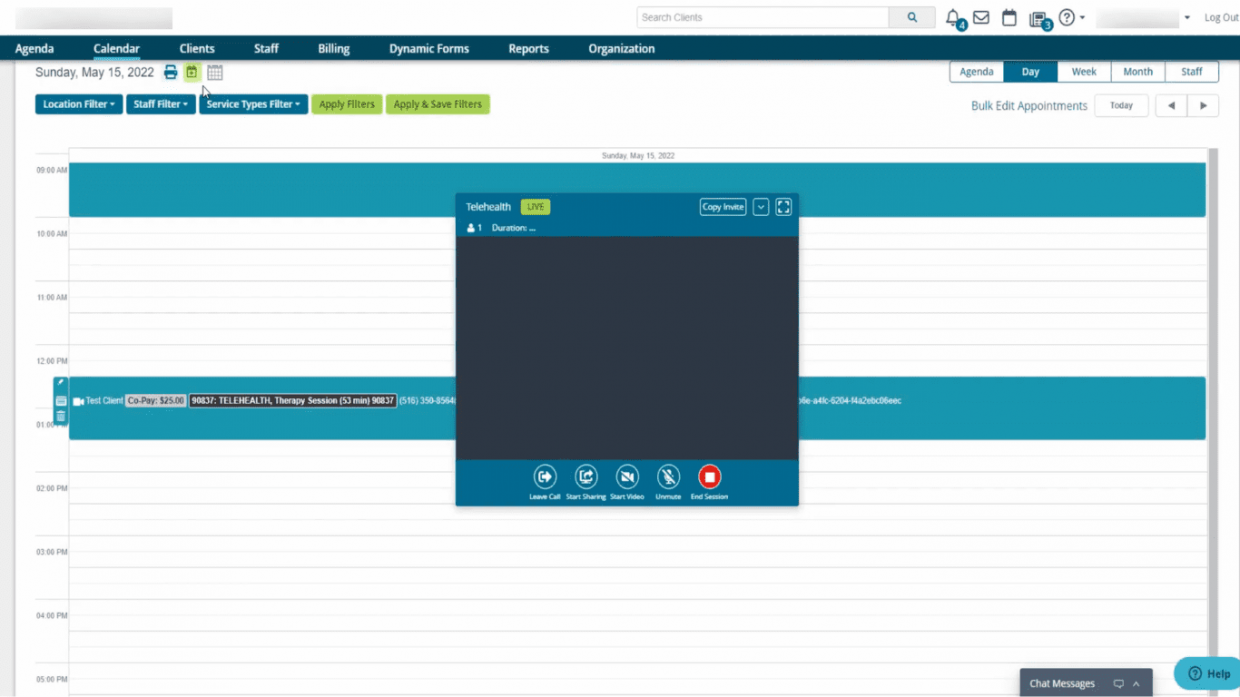This screenshot has width=1240, height=697.
Task: Open notifications bell icon
Action: click(x=954, y=18)
